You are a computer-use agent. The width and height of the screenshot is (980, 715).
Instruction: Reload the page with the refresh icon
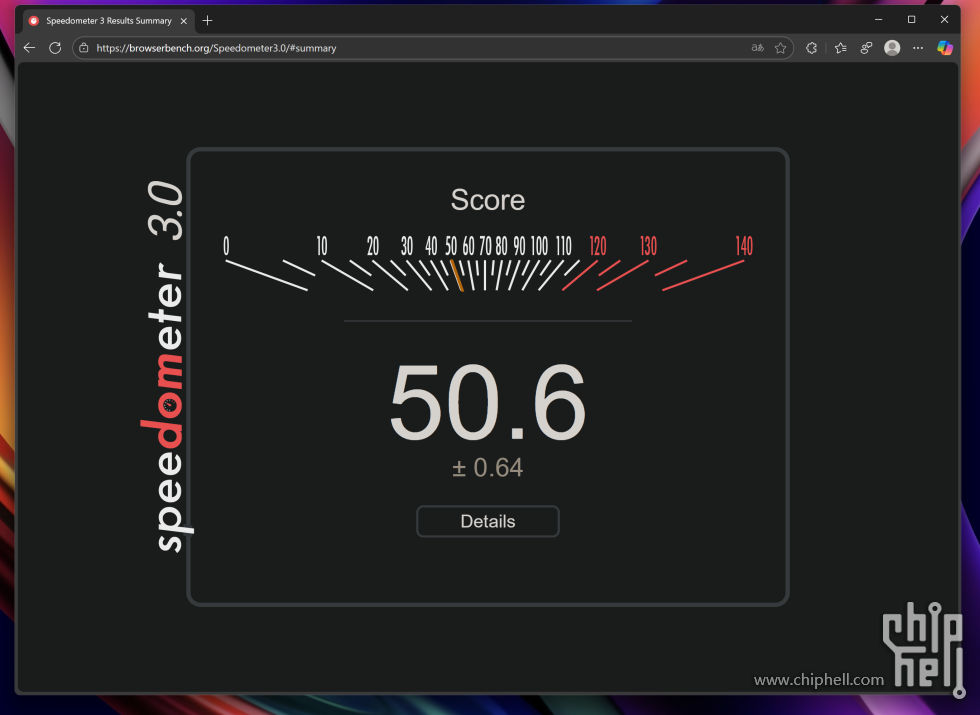pos(55,48)
